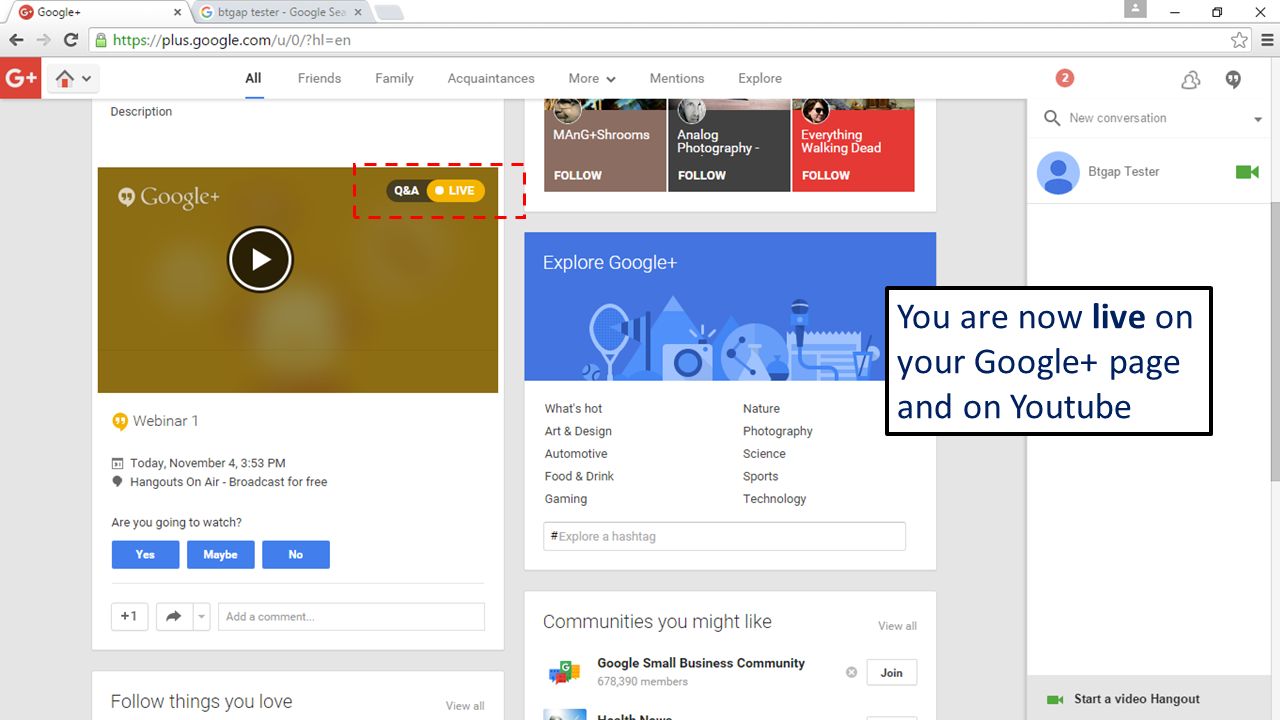This screenshot has width=1280, height=720.
Task: Follow Analog Photography collection
Action: (702, 175)
